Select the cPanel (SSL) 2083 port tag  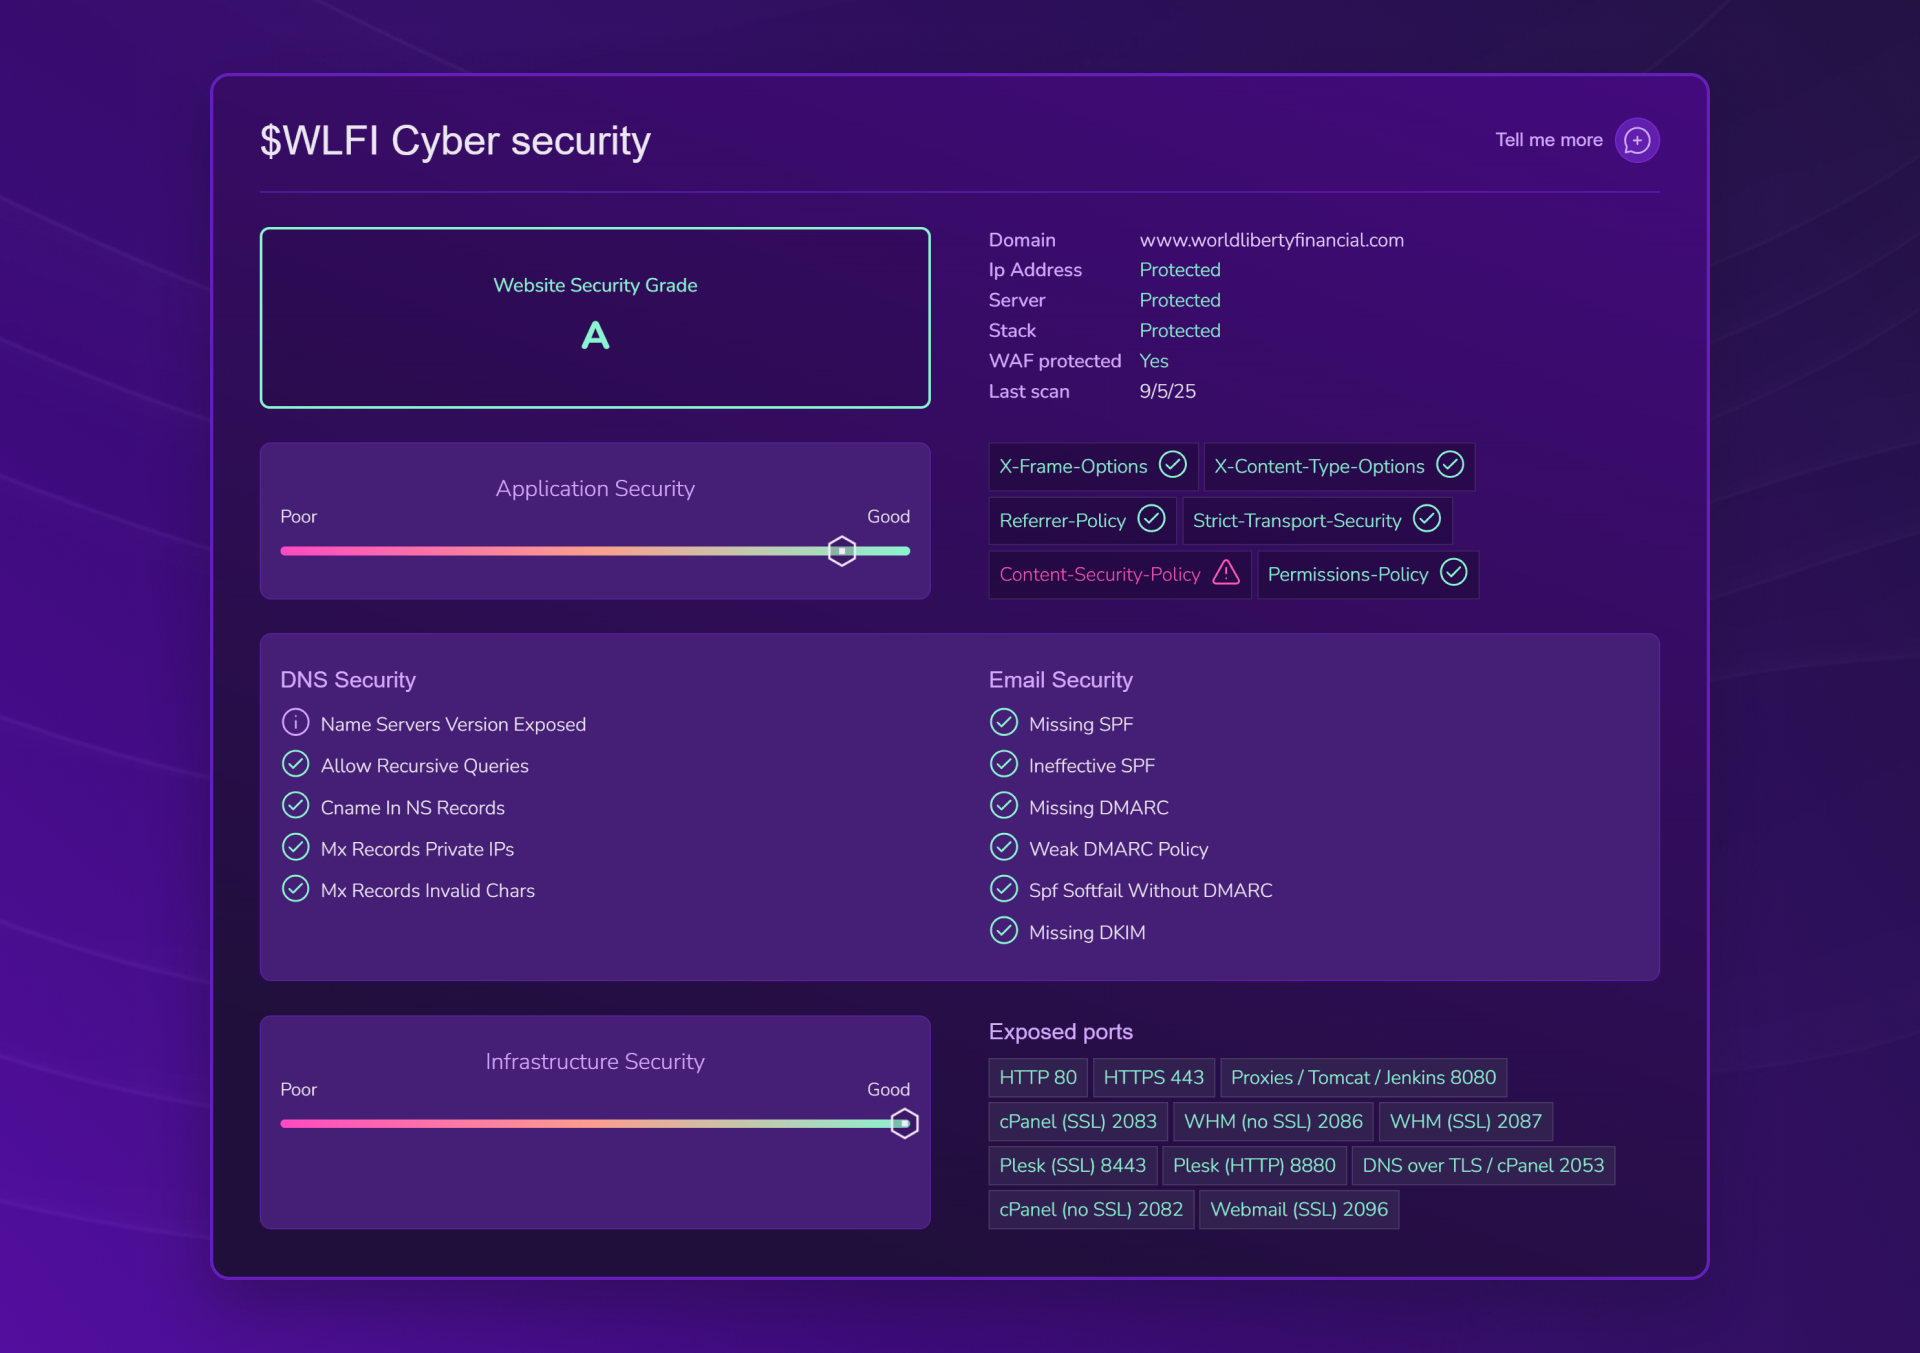[1078, 1122]
